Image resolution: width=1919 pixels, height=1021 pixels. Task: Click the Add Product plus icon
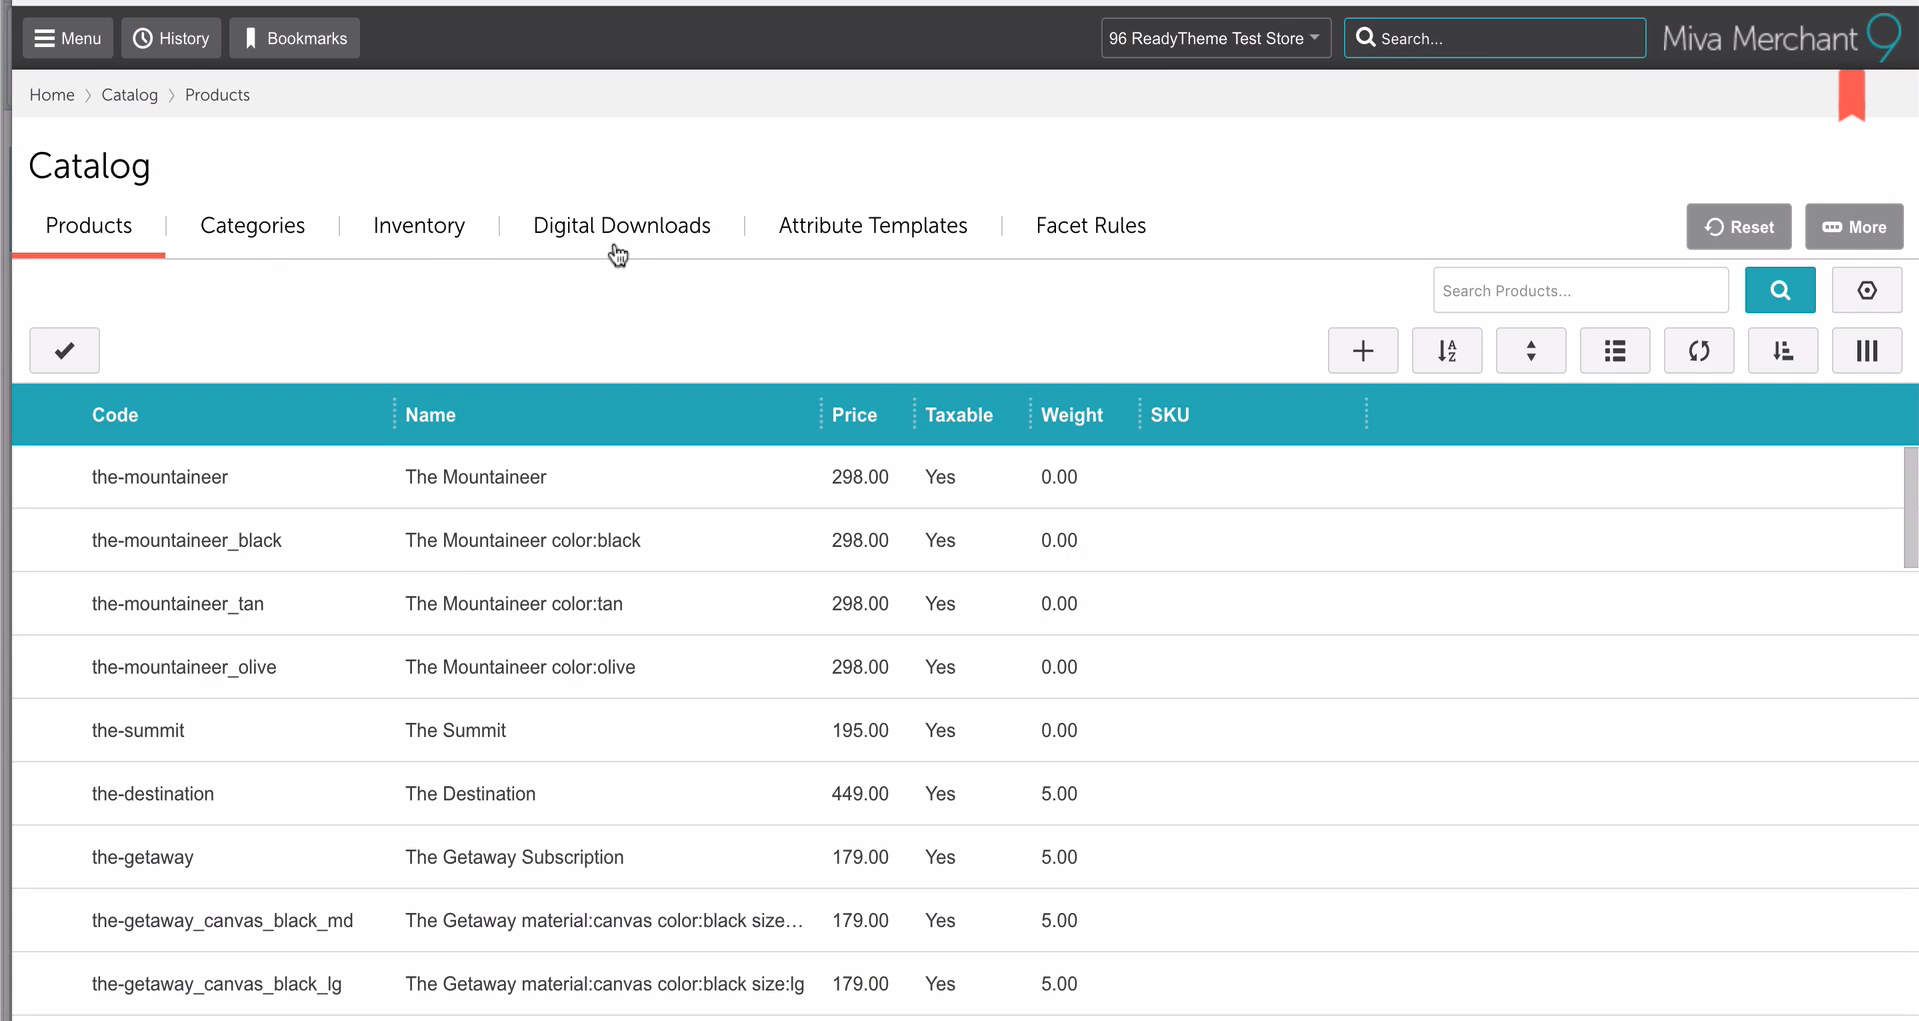[1363, 350]
